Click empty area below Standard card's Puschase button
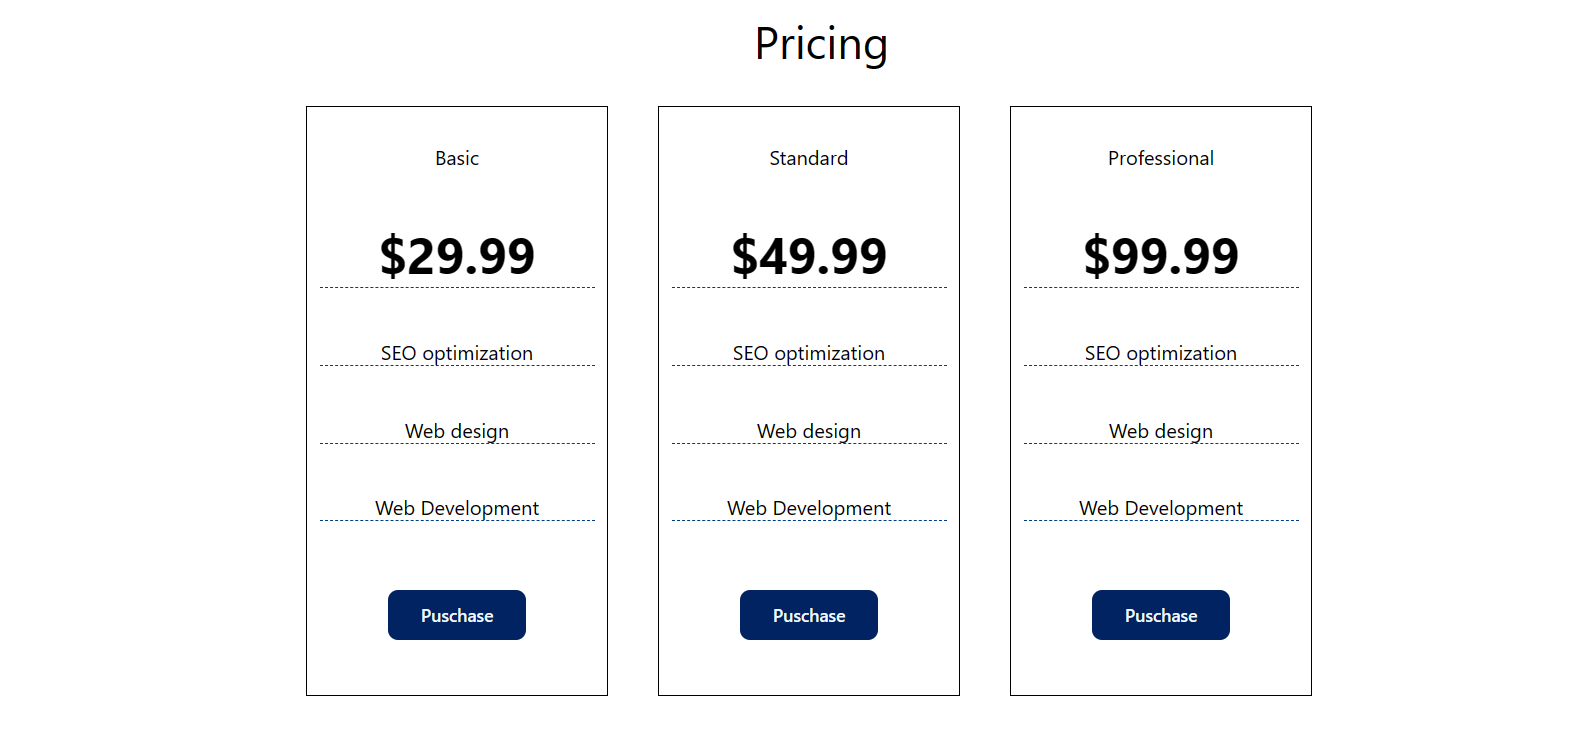The height and width of the screenshot is (743, 1578). click(809, 667)
